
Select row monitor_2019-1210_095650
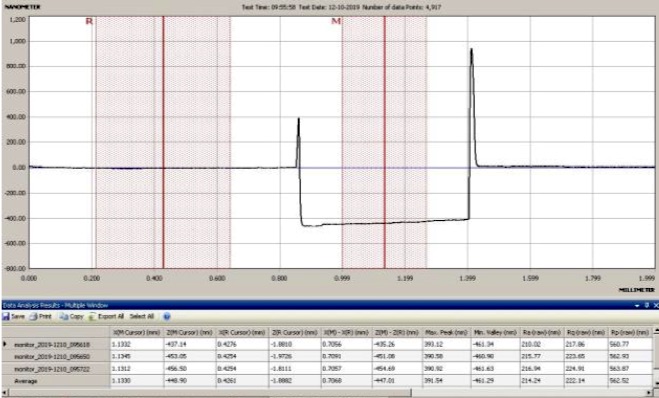click(x=55, y=356)
